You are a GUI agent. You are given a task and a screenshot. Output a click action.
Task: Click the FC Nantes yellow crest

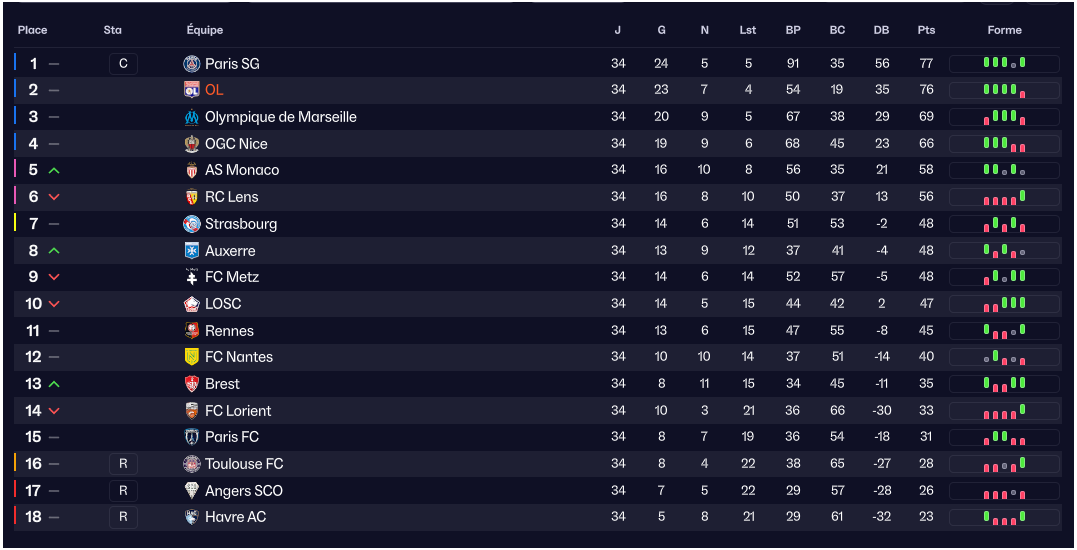pyautogui.click(x=192, y=357)
